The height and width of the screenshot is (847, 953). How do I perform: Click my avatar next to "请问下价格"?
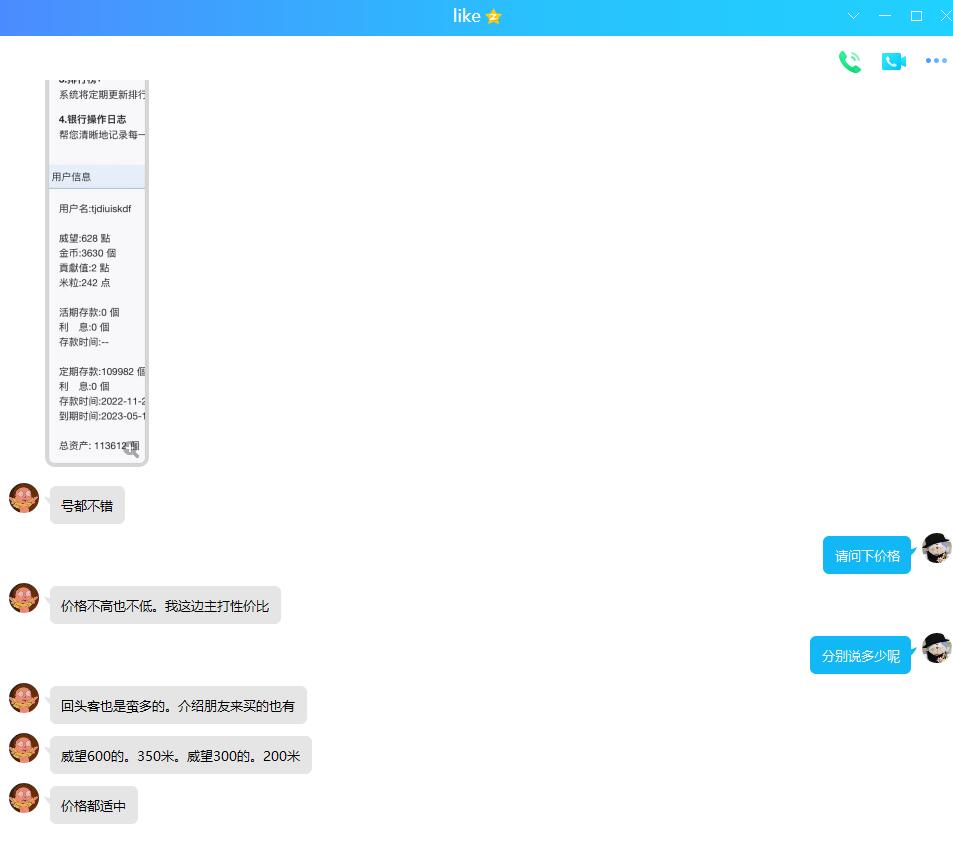936,548
